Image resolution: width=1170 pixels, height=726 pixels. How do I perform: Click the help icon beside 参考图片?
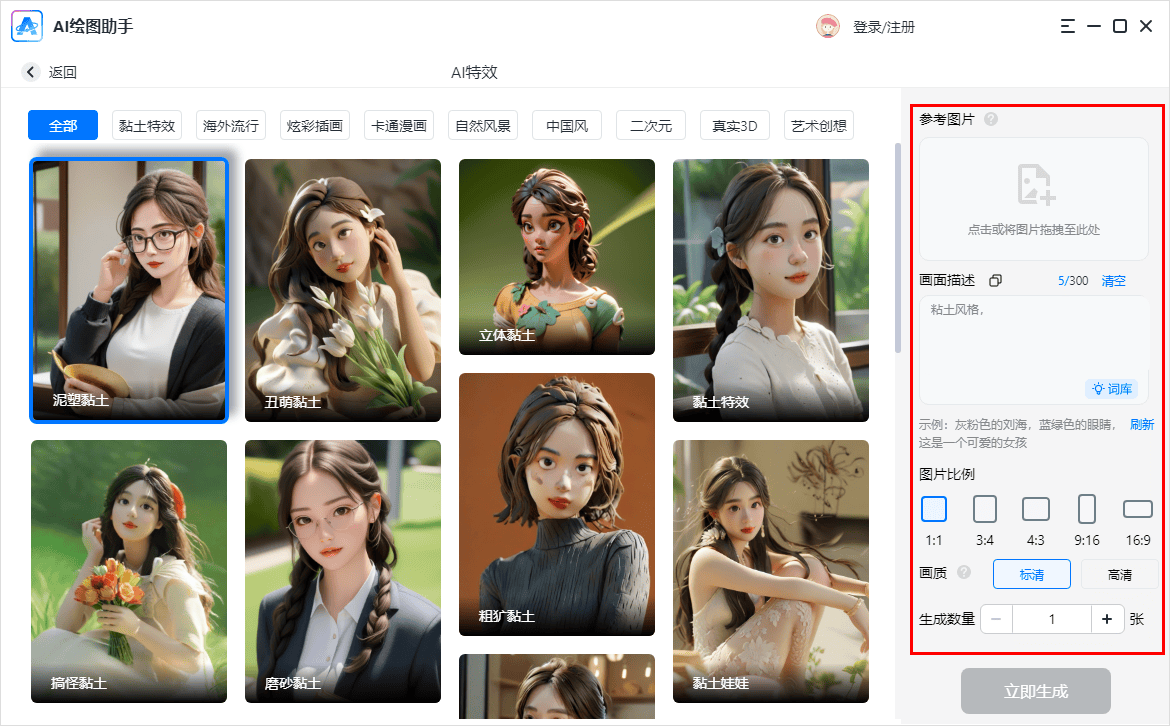[x=991, y=120]
